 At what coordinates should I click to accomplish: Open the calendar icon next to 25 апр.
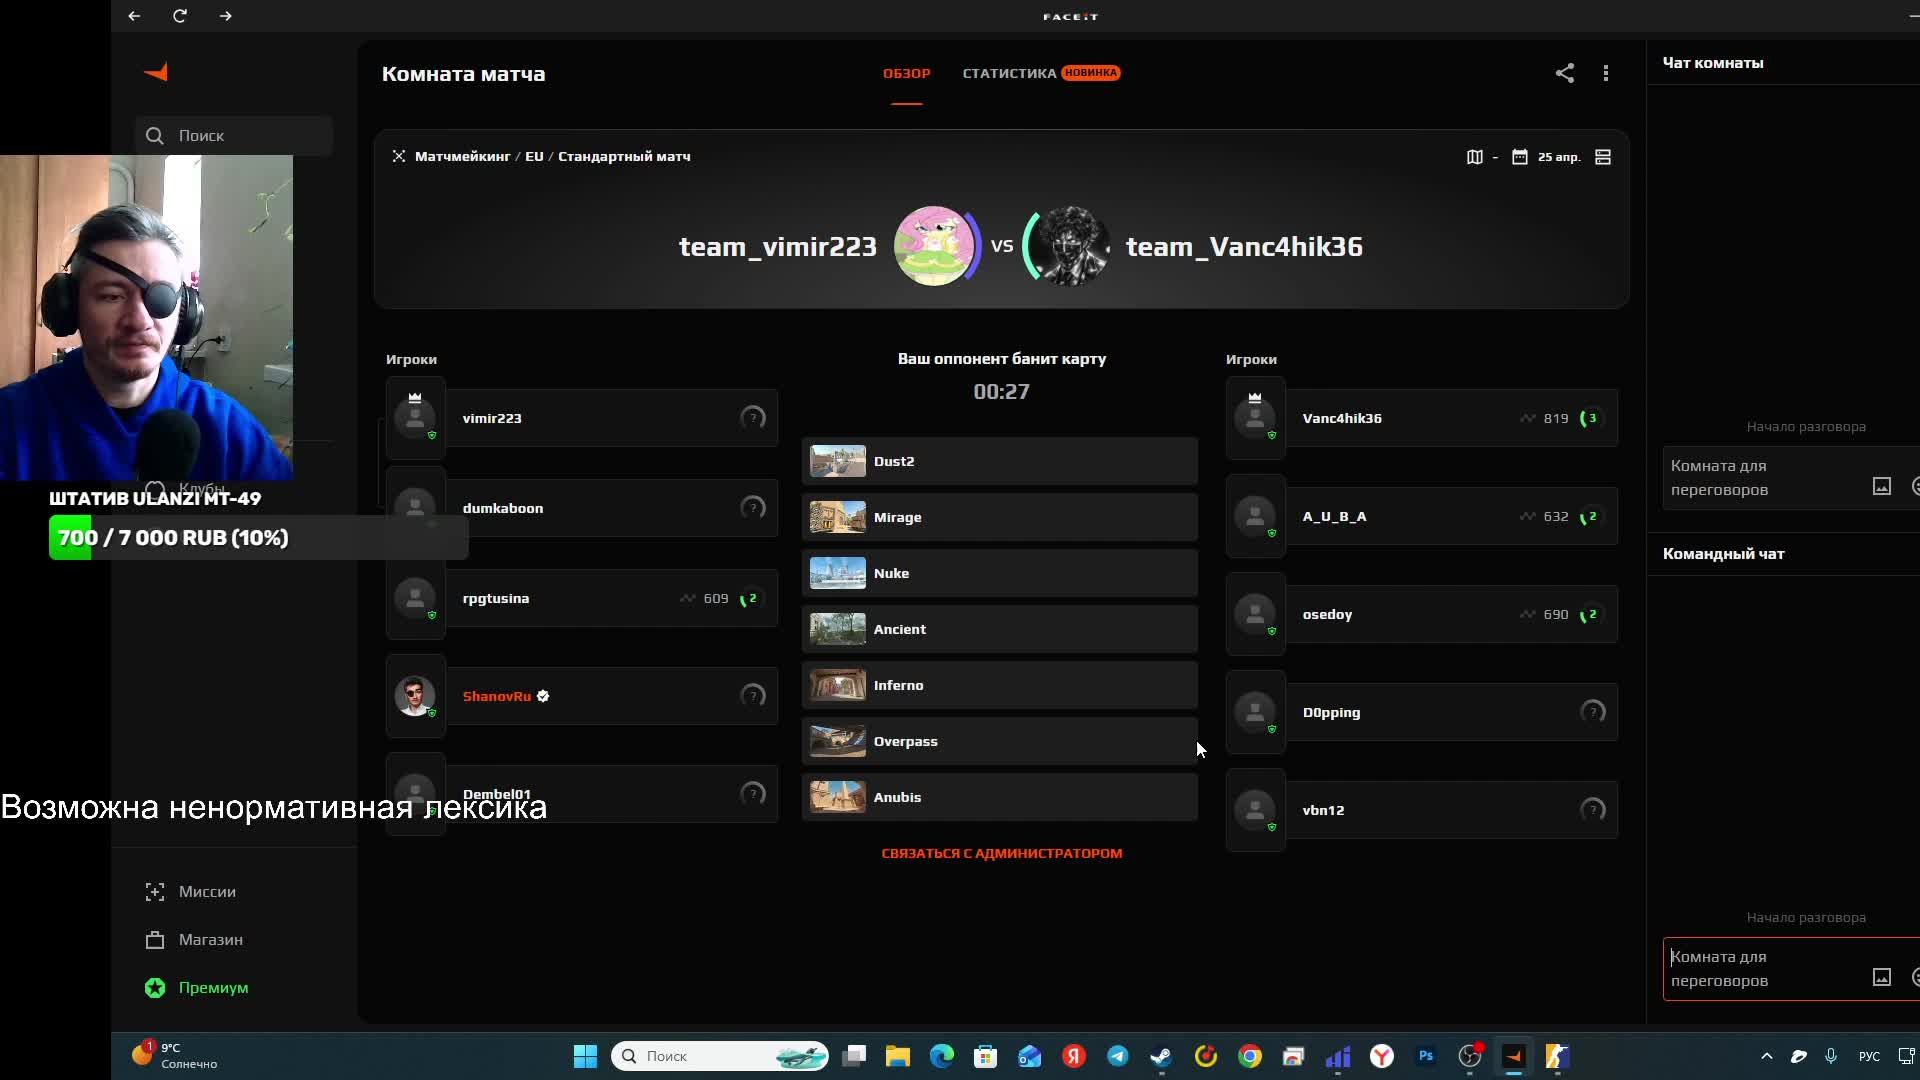point(1520,157)
